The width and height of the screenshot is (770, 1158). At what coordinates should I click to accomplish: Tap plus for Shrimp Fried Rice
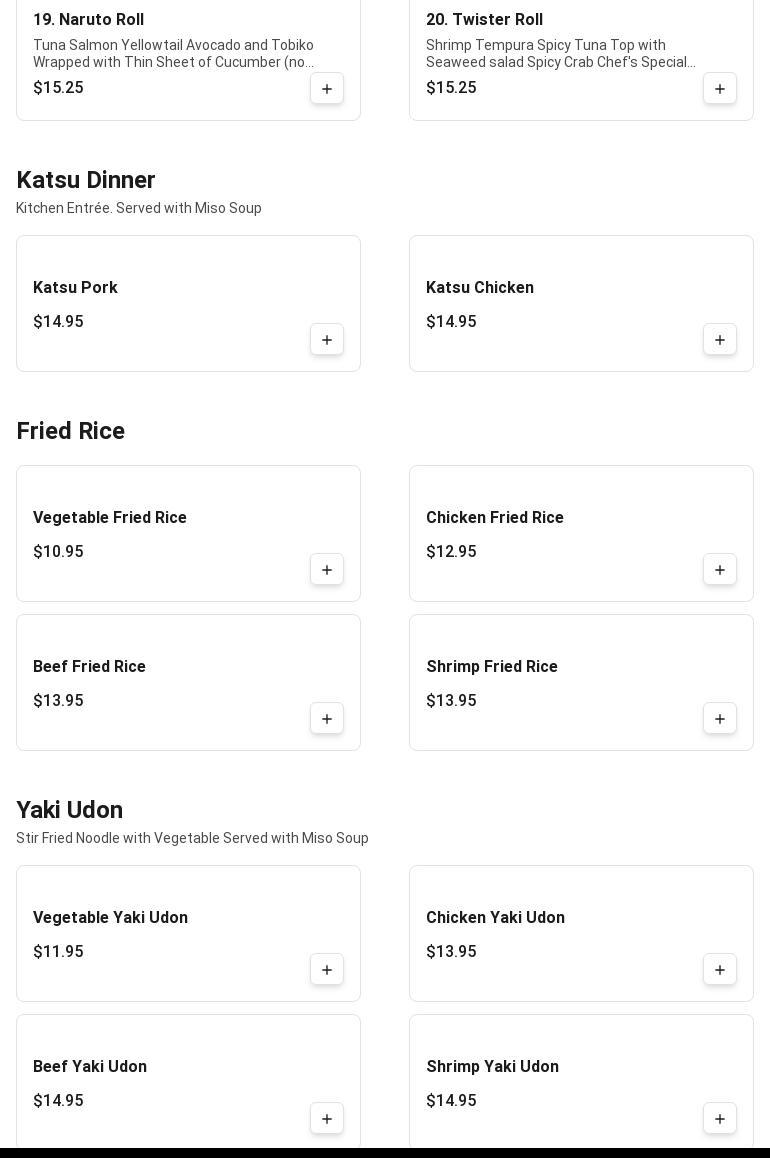(720, 719)
